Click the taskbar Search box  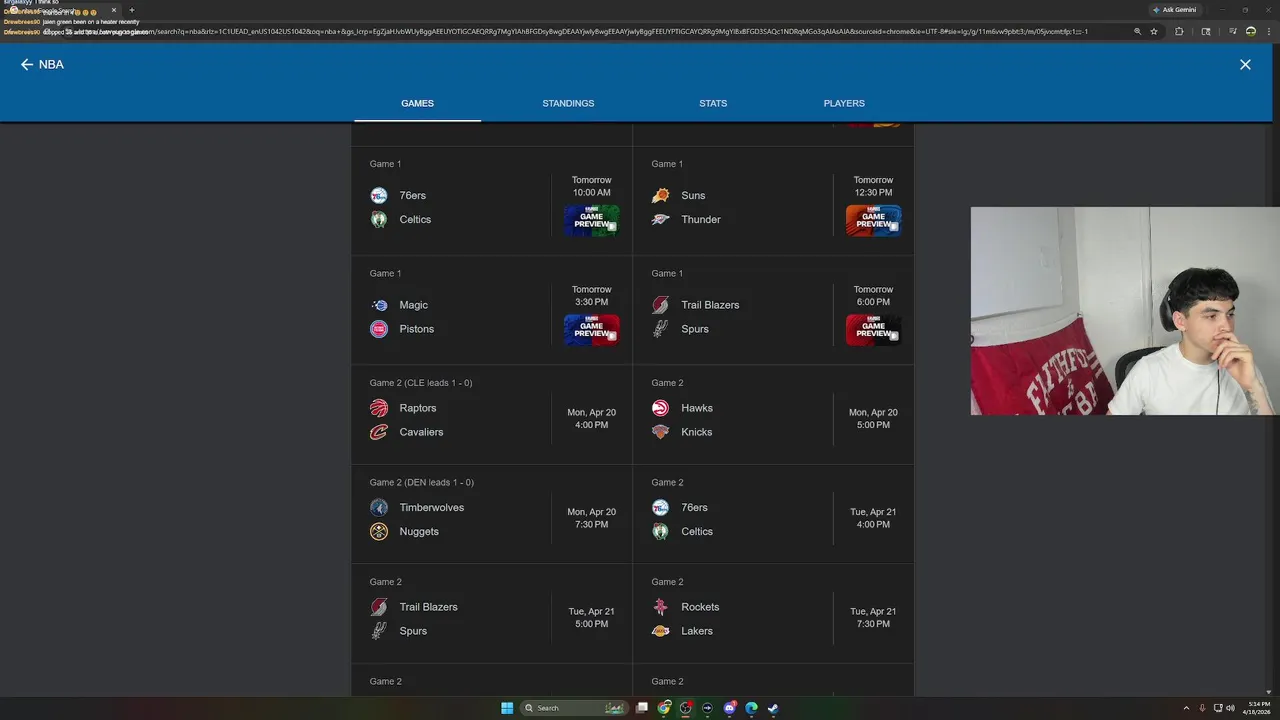point(575,708)
